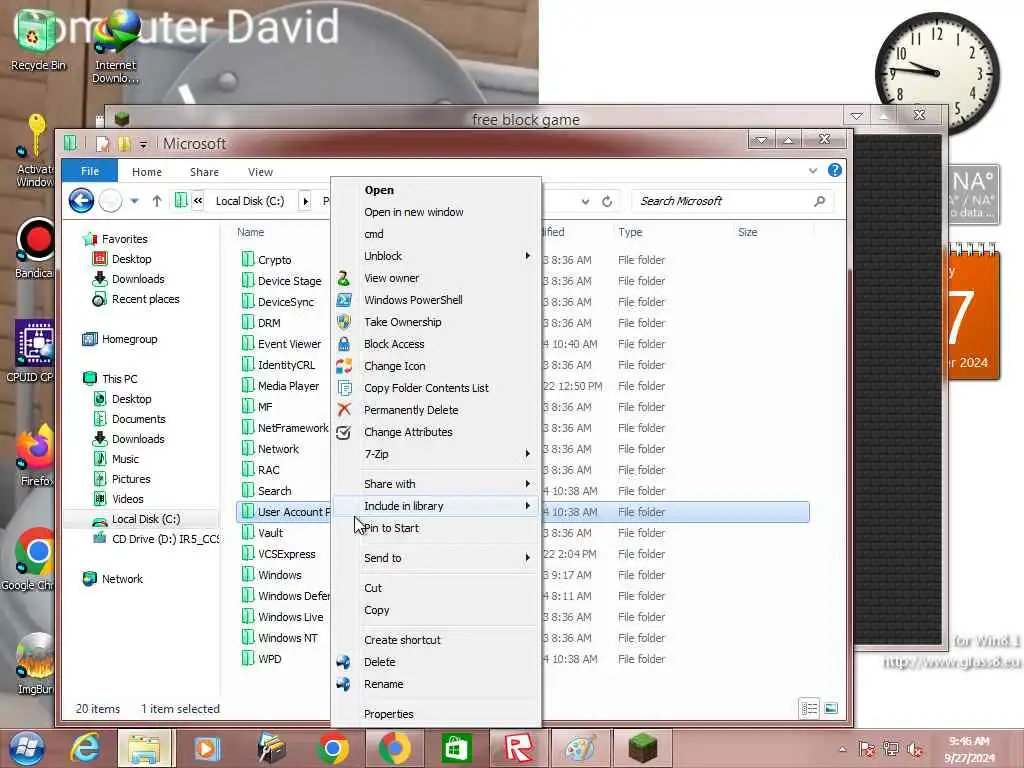Open Internet Download Manager desktop icon
Image resolution: width=1024 pixels, height=768 pixels.
pos(116,47)
